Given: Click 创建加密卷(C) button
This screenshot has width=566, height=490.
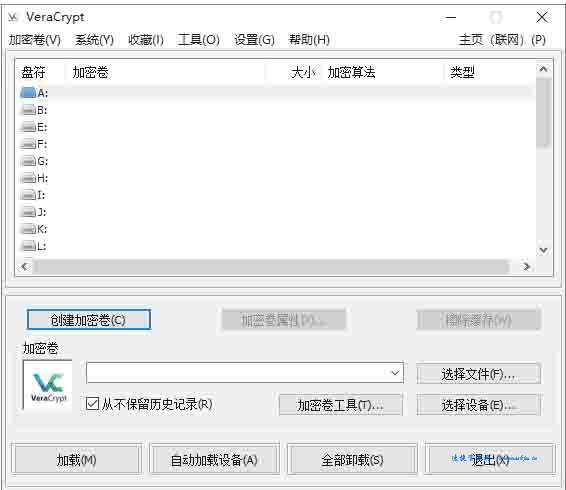Looking at the screenshot, I should pyautogui.click(x=89, y=320).
